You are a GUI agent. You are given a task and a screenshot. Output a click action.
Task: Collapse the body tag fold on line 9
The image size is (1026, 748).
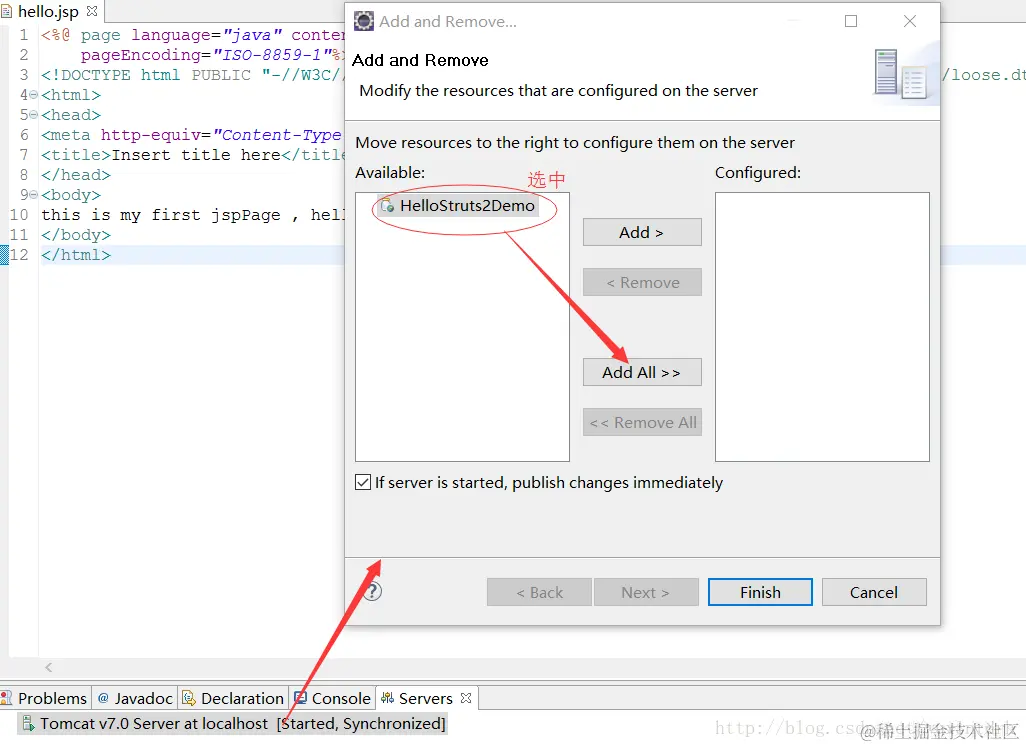(x=34, y=195)
